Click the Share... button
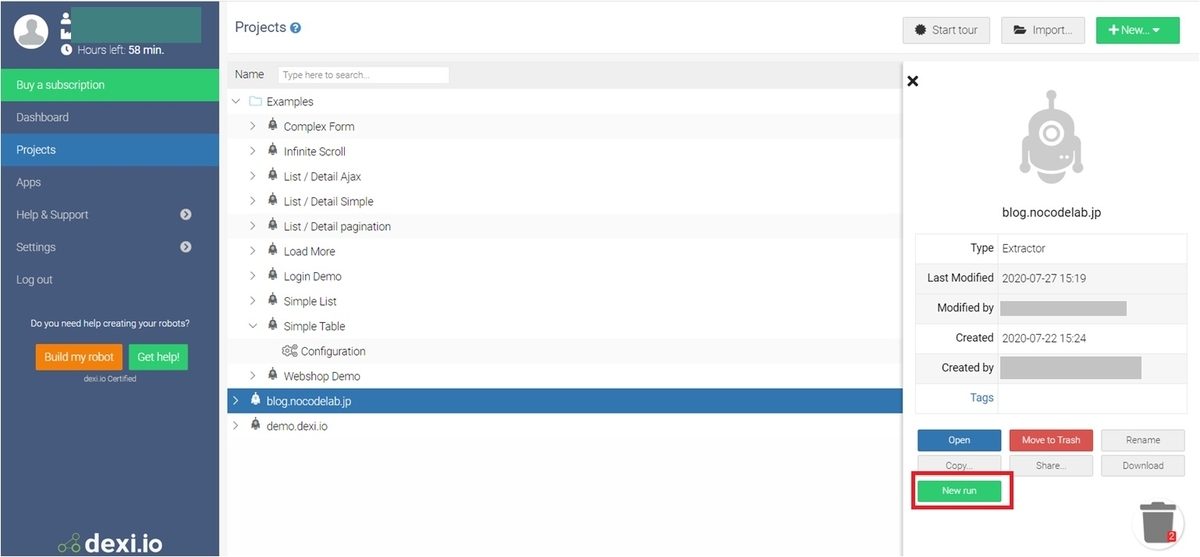 [x=1051, y=466]
